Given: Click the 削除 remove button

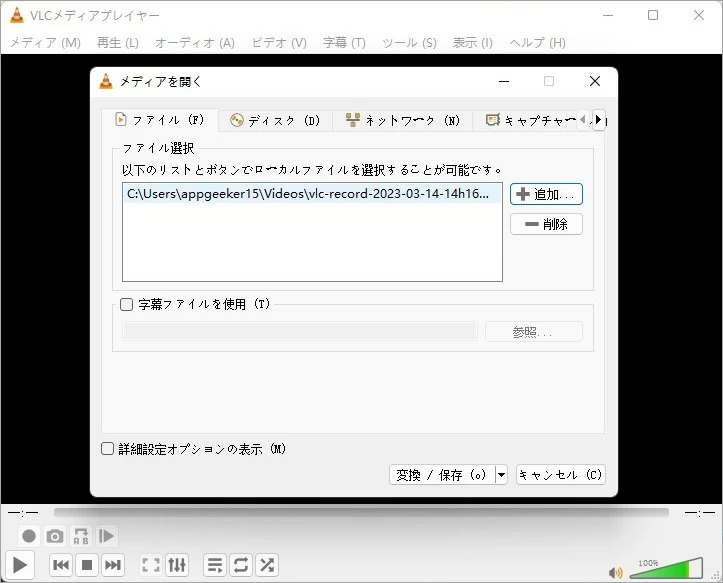Looking at the screenshot, I should [x=546, y=224].
